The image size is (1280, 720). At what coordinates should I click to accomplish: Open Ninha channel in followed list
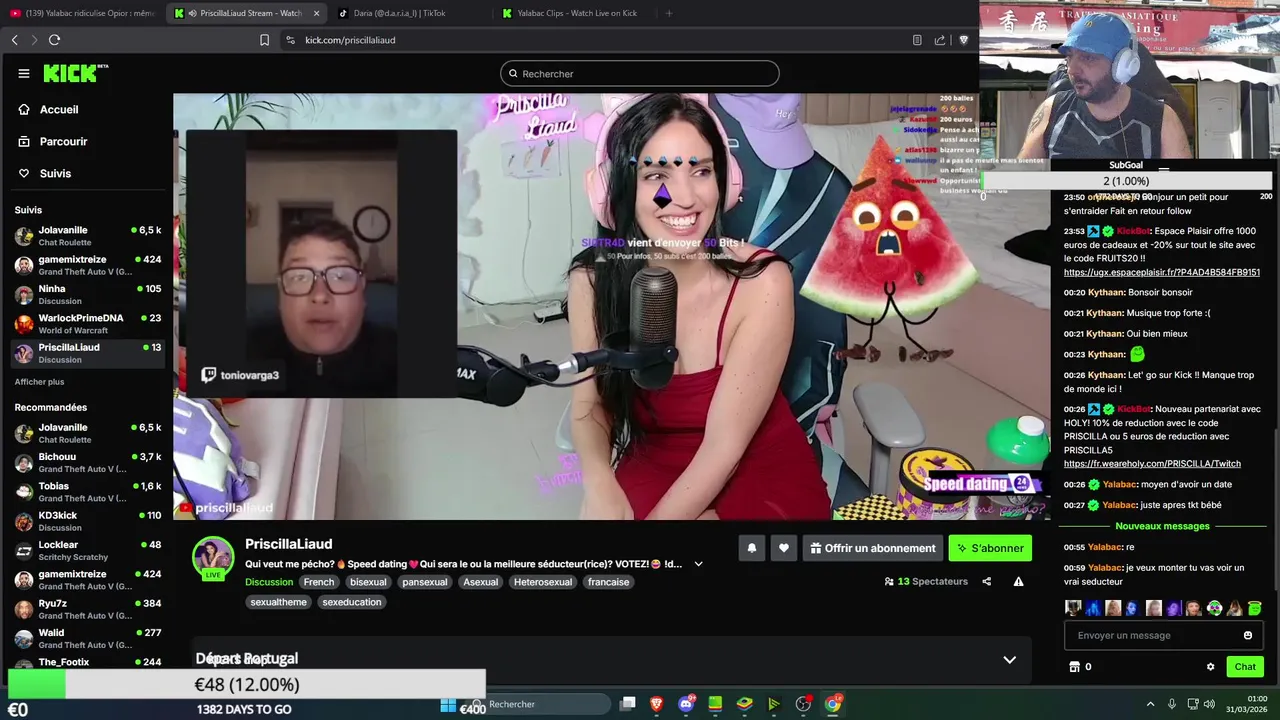point(88,294)
